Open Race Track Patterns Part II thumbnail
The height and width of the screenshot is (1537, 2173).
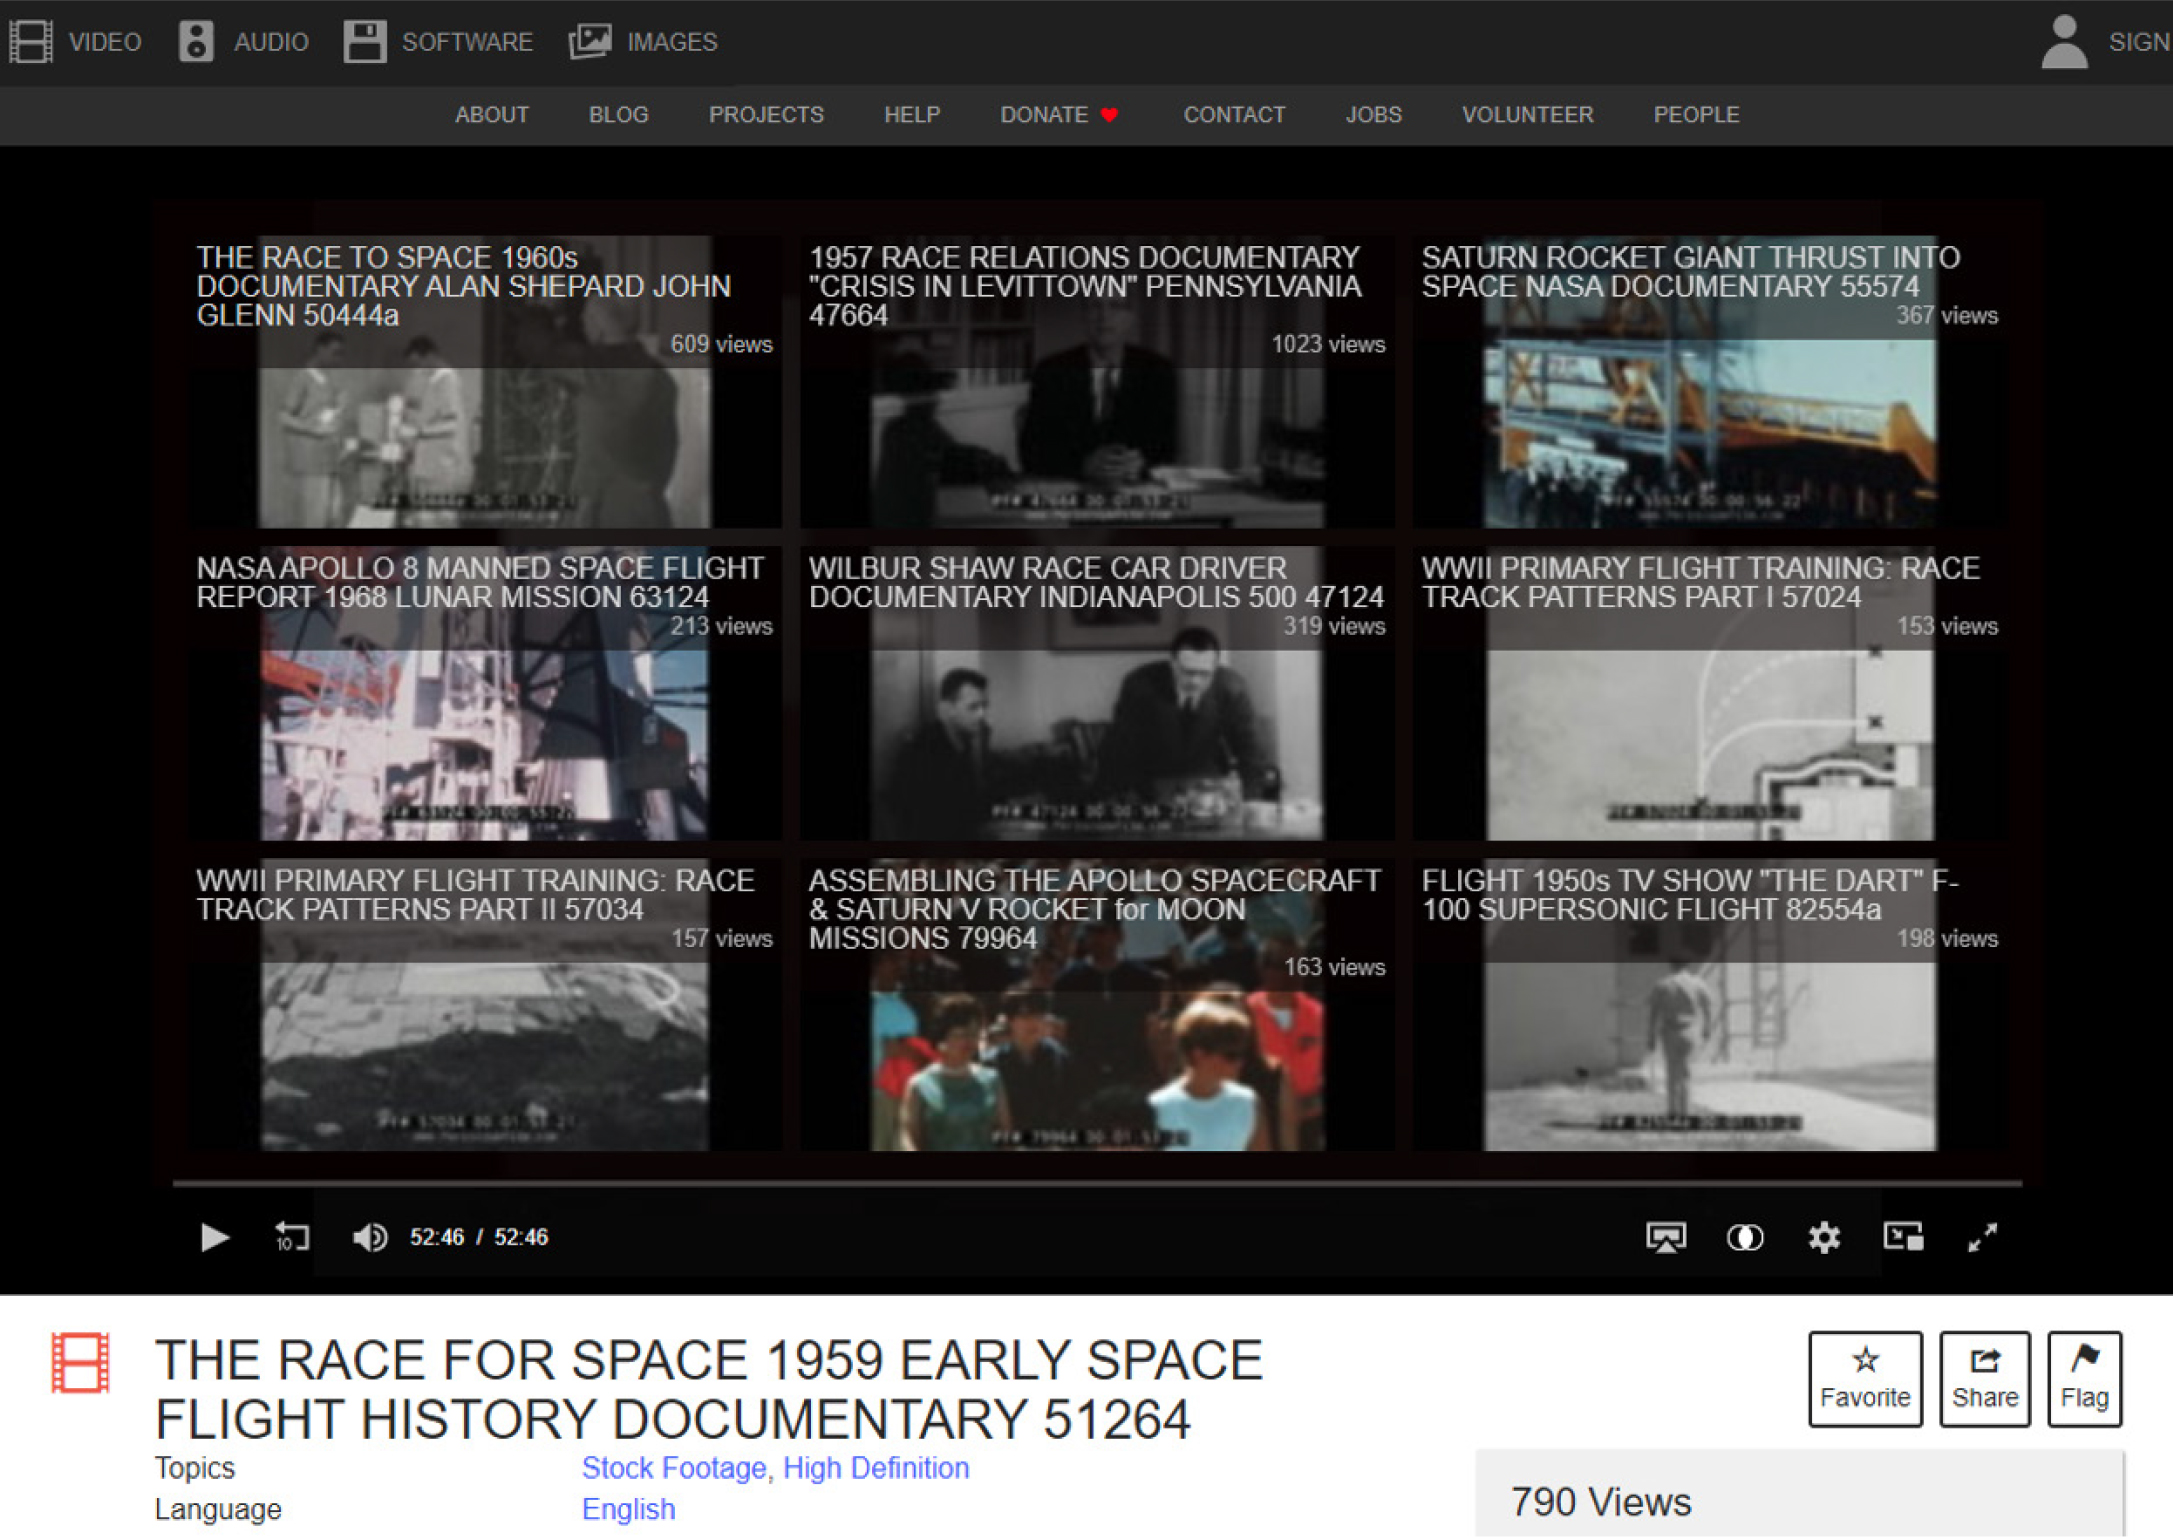pyautogui.click(x=485, y=1005)
